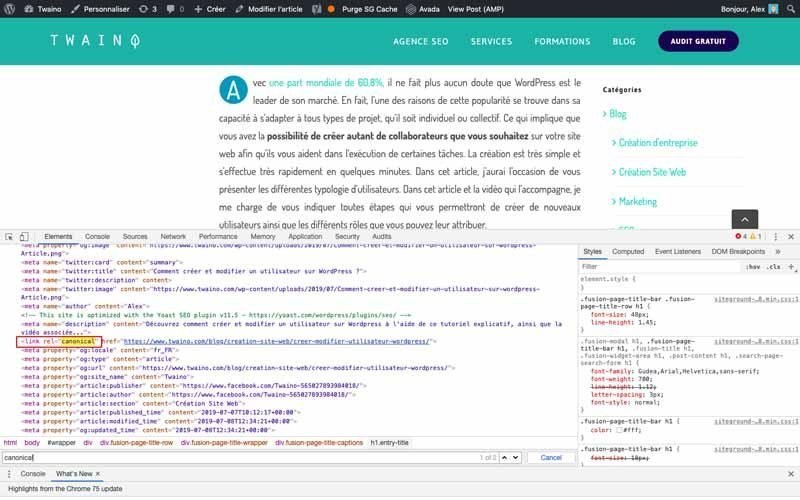The image size is (800, 500).
Task: Click the Yoast SEO icon in admin bar
Action: point(317,9)
